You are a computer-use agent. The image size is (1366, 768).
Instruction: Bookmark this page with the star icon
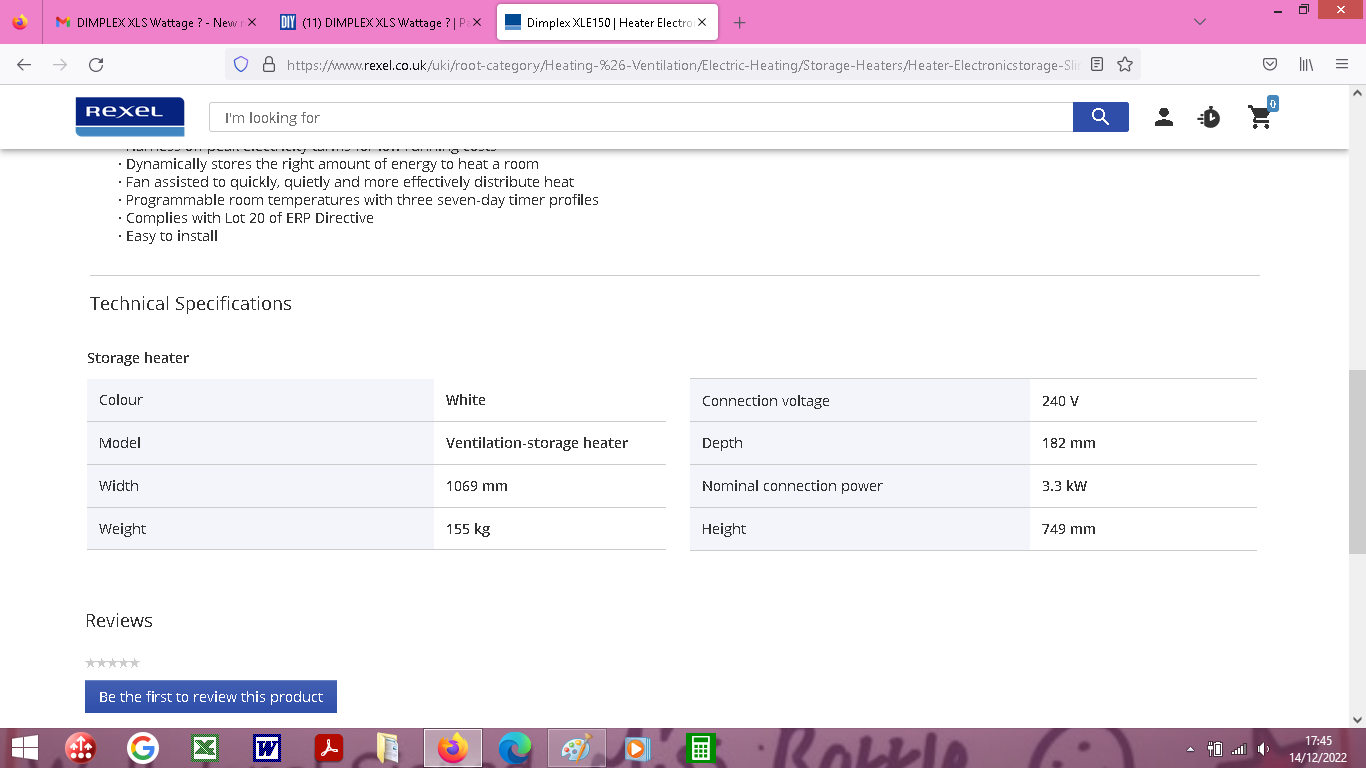(1125, 64)
